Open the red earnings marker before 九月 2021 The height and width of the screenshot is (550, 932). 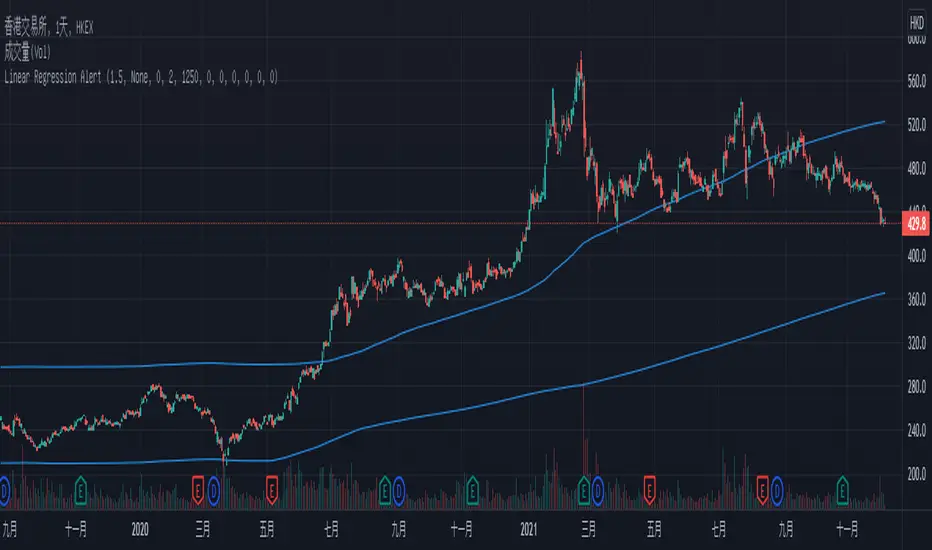762,491
